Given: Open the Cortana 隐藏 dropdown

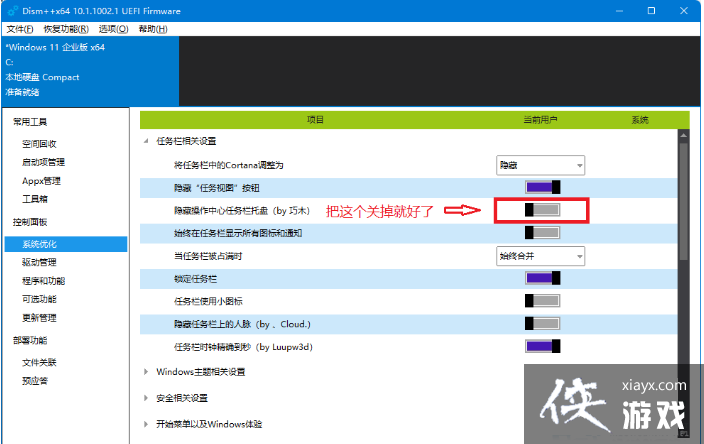Looking at the screenshot, I should point(541,165).
